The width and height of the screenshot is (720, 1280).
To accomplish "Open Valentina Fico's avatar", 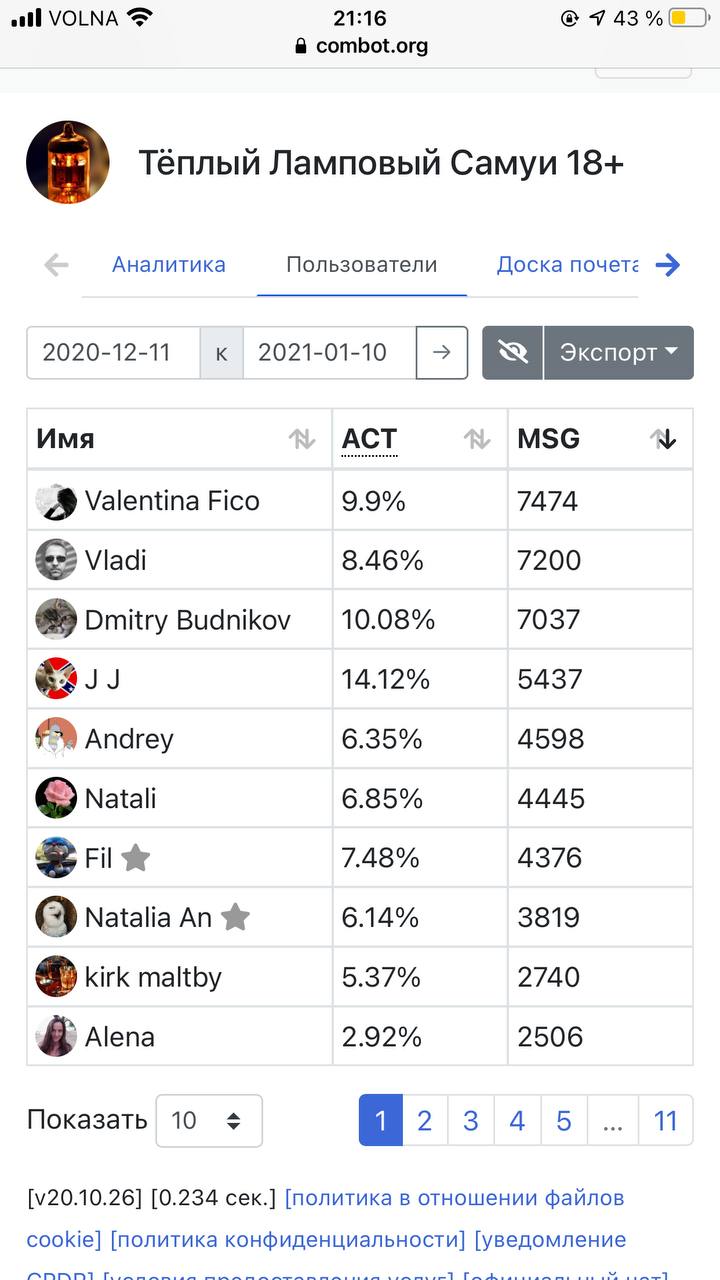I will pyautogui.click(x=56, y=501).
